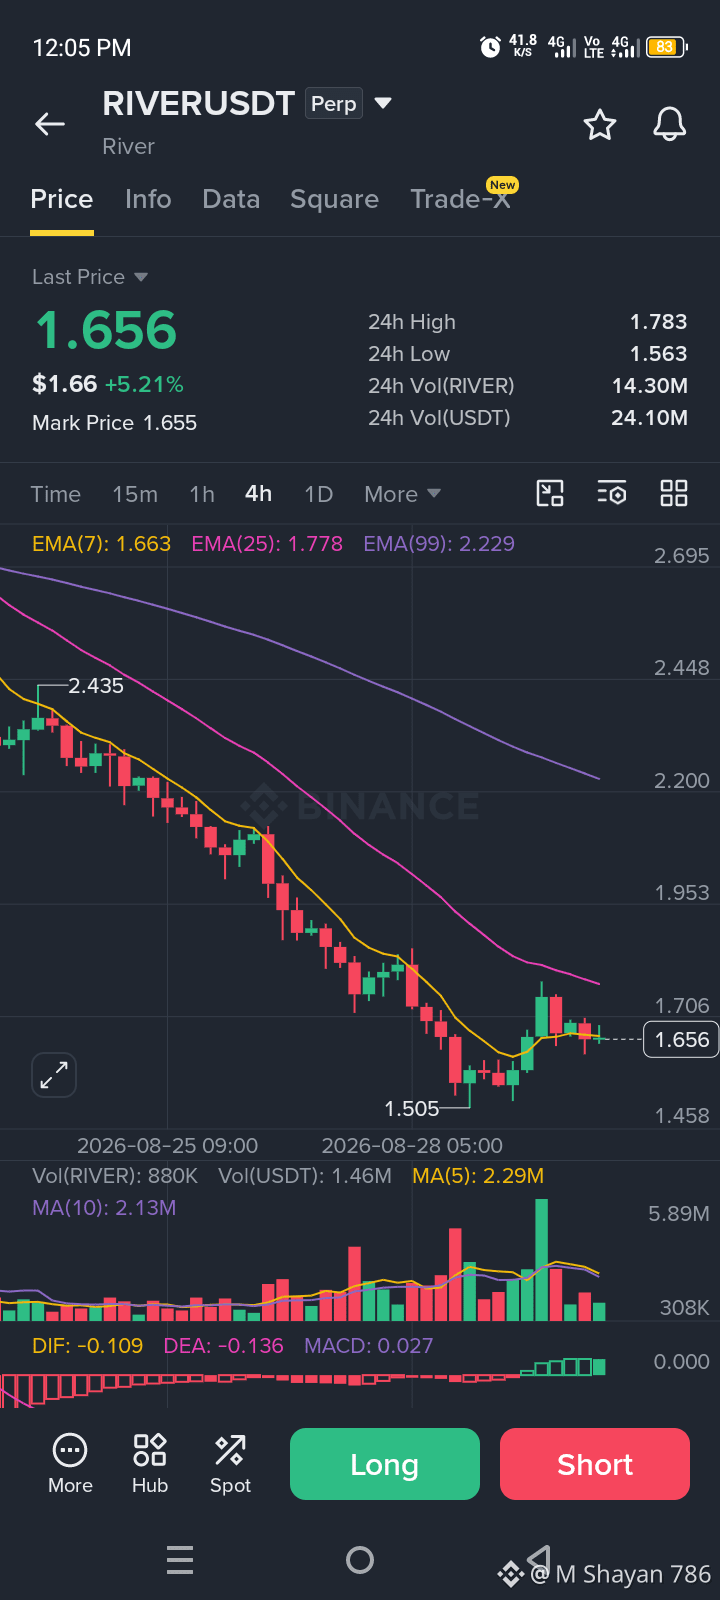Select the Price tab

[x=62, y=199]
